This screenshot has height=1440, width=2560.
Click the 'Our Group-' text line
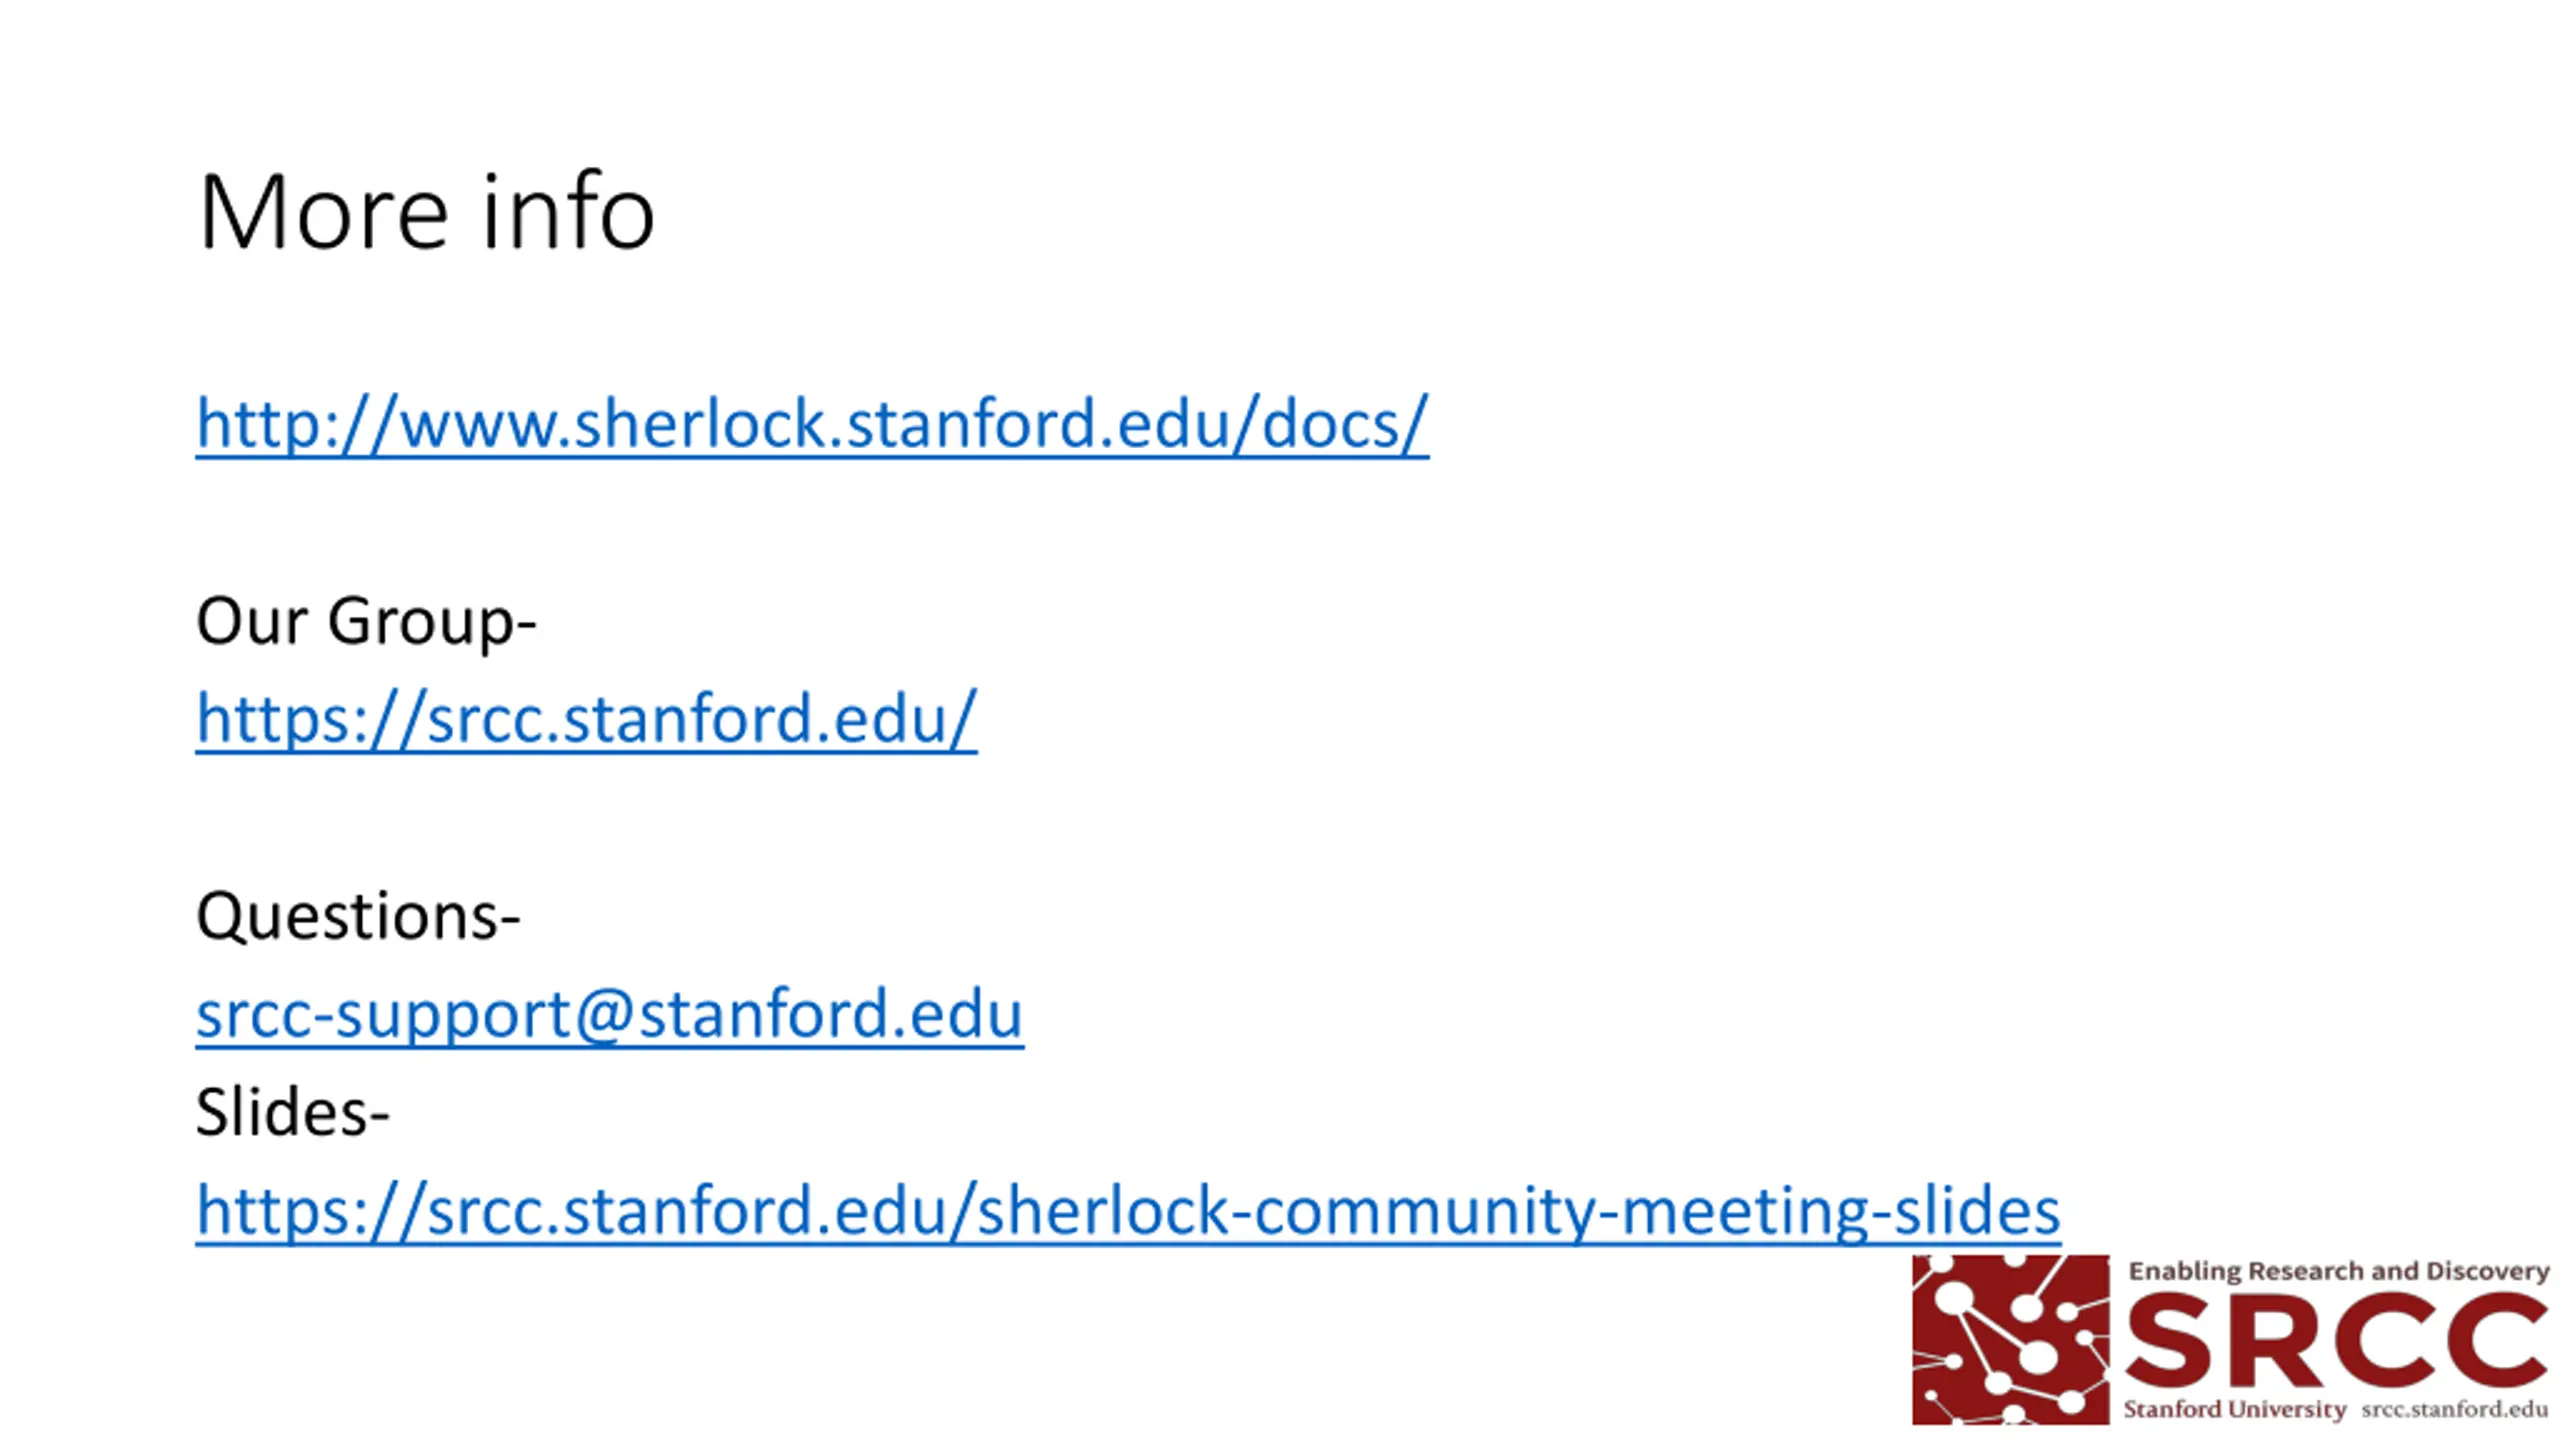pos(366,622)
